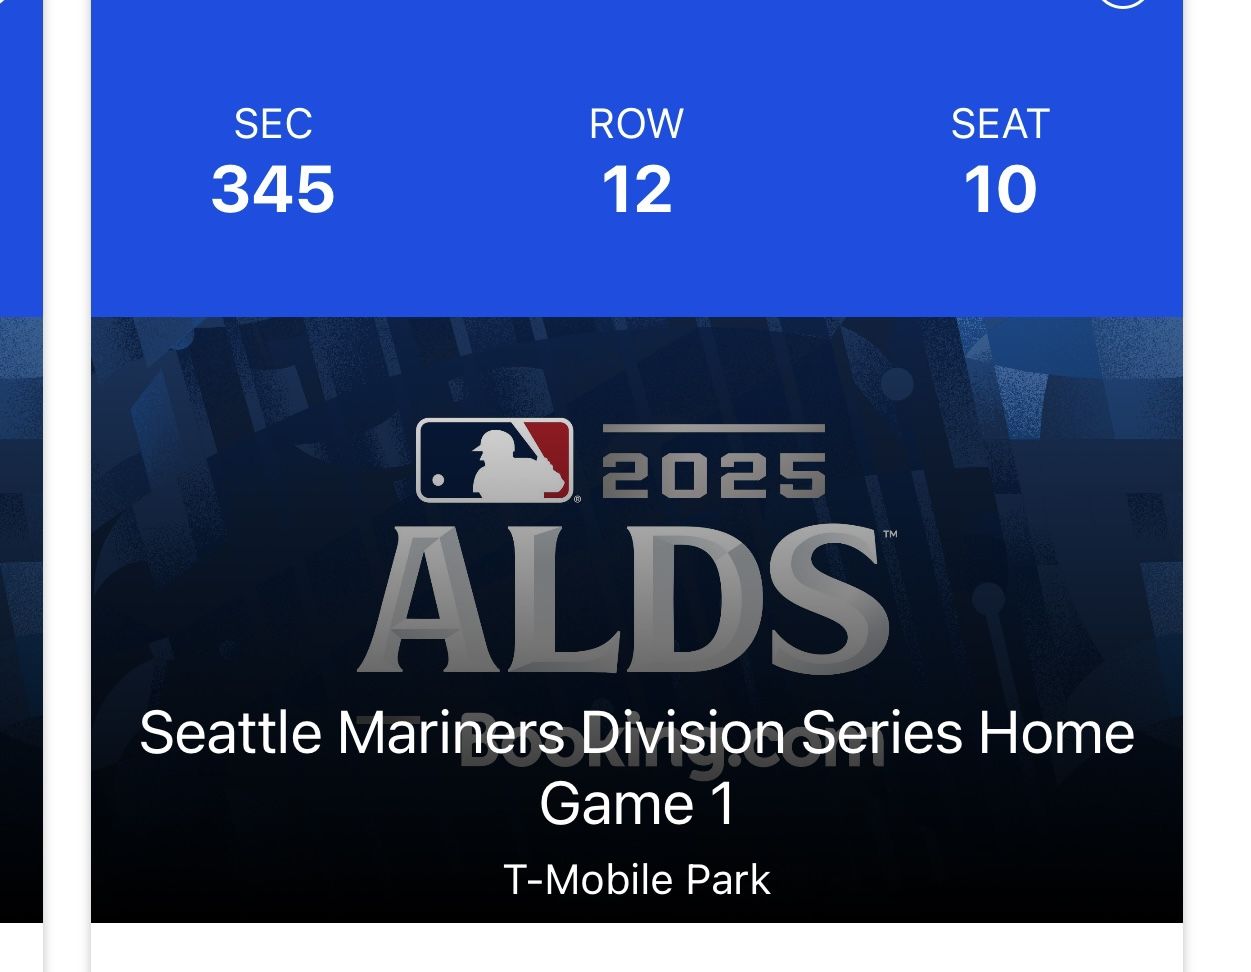Image resolution: width=1251 pixels, height=972 pixels.
Task: Select the ROW label heading
Action: 636,124
